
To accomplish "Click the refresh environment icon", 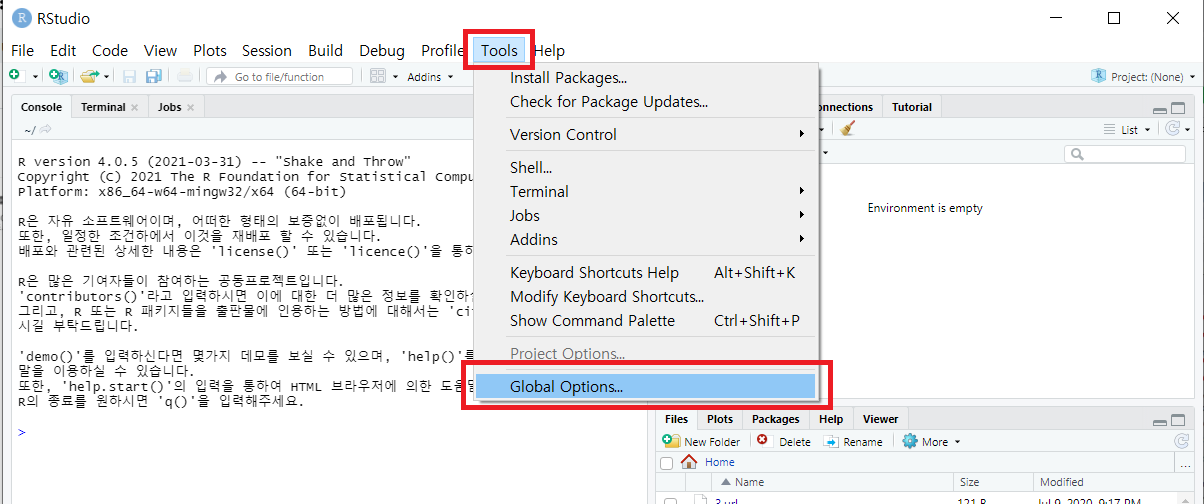I will coord(1173,129).
